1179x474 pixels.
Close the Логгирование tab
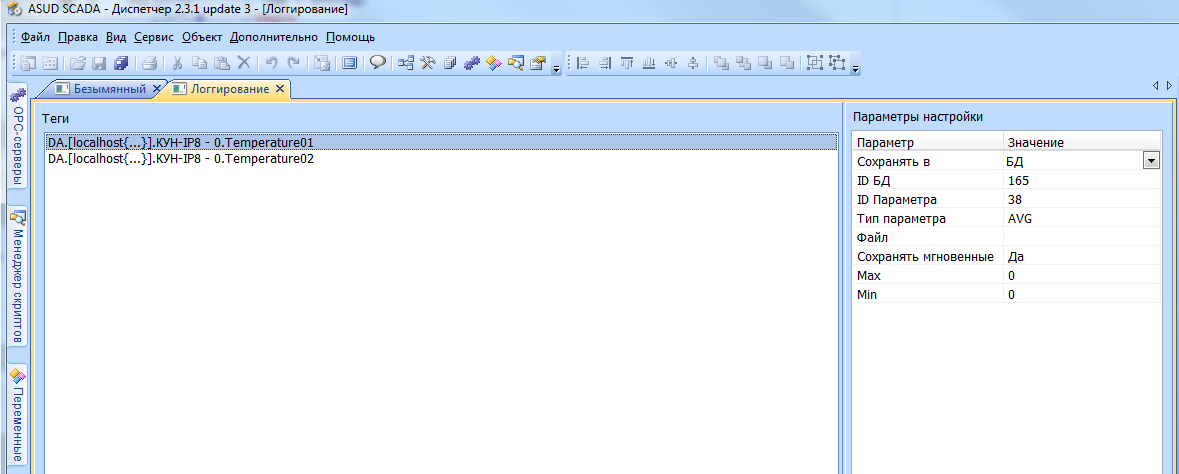click(280, 89)
